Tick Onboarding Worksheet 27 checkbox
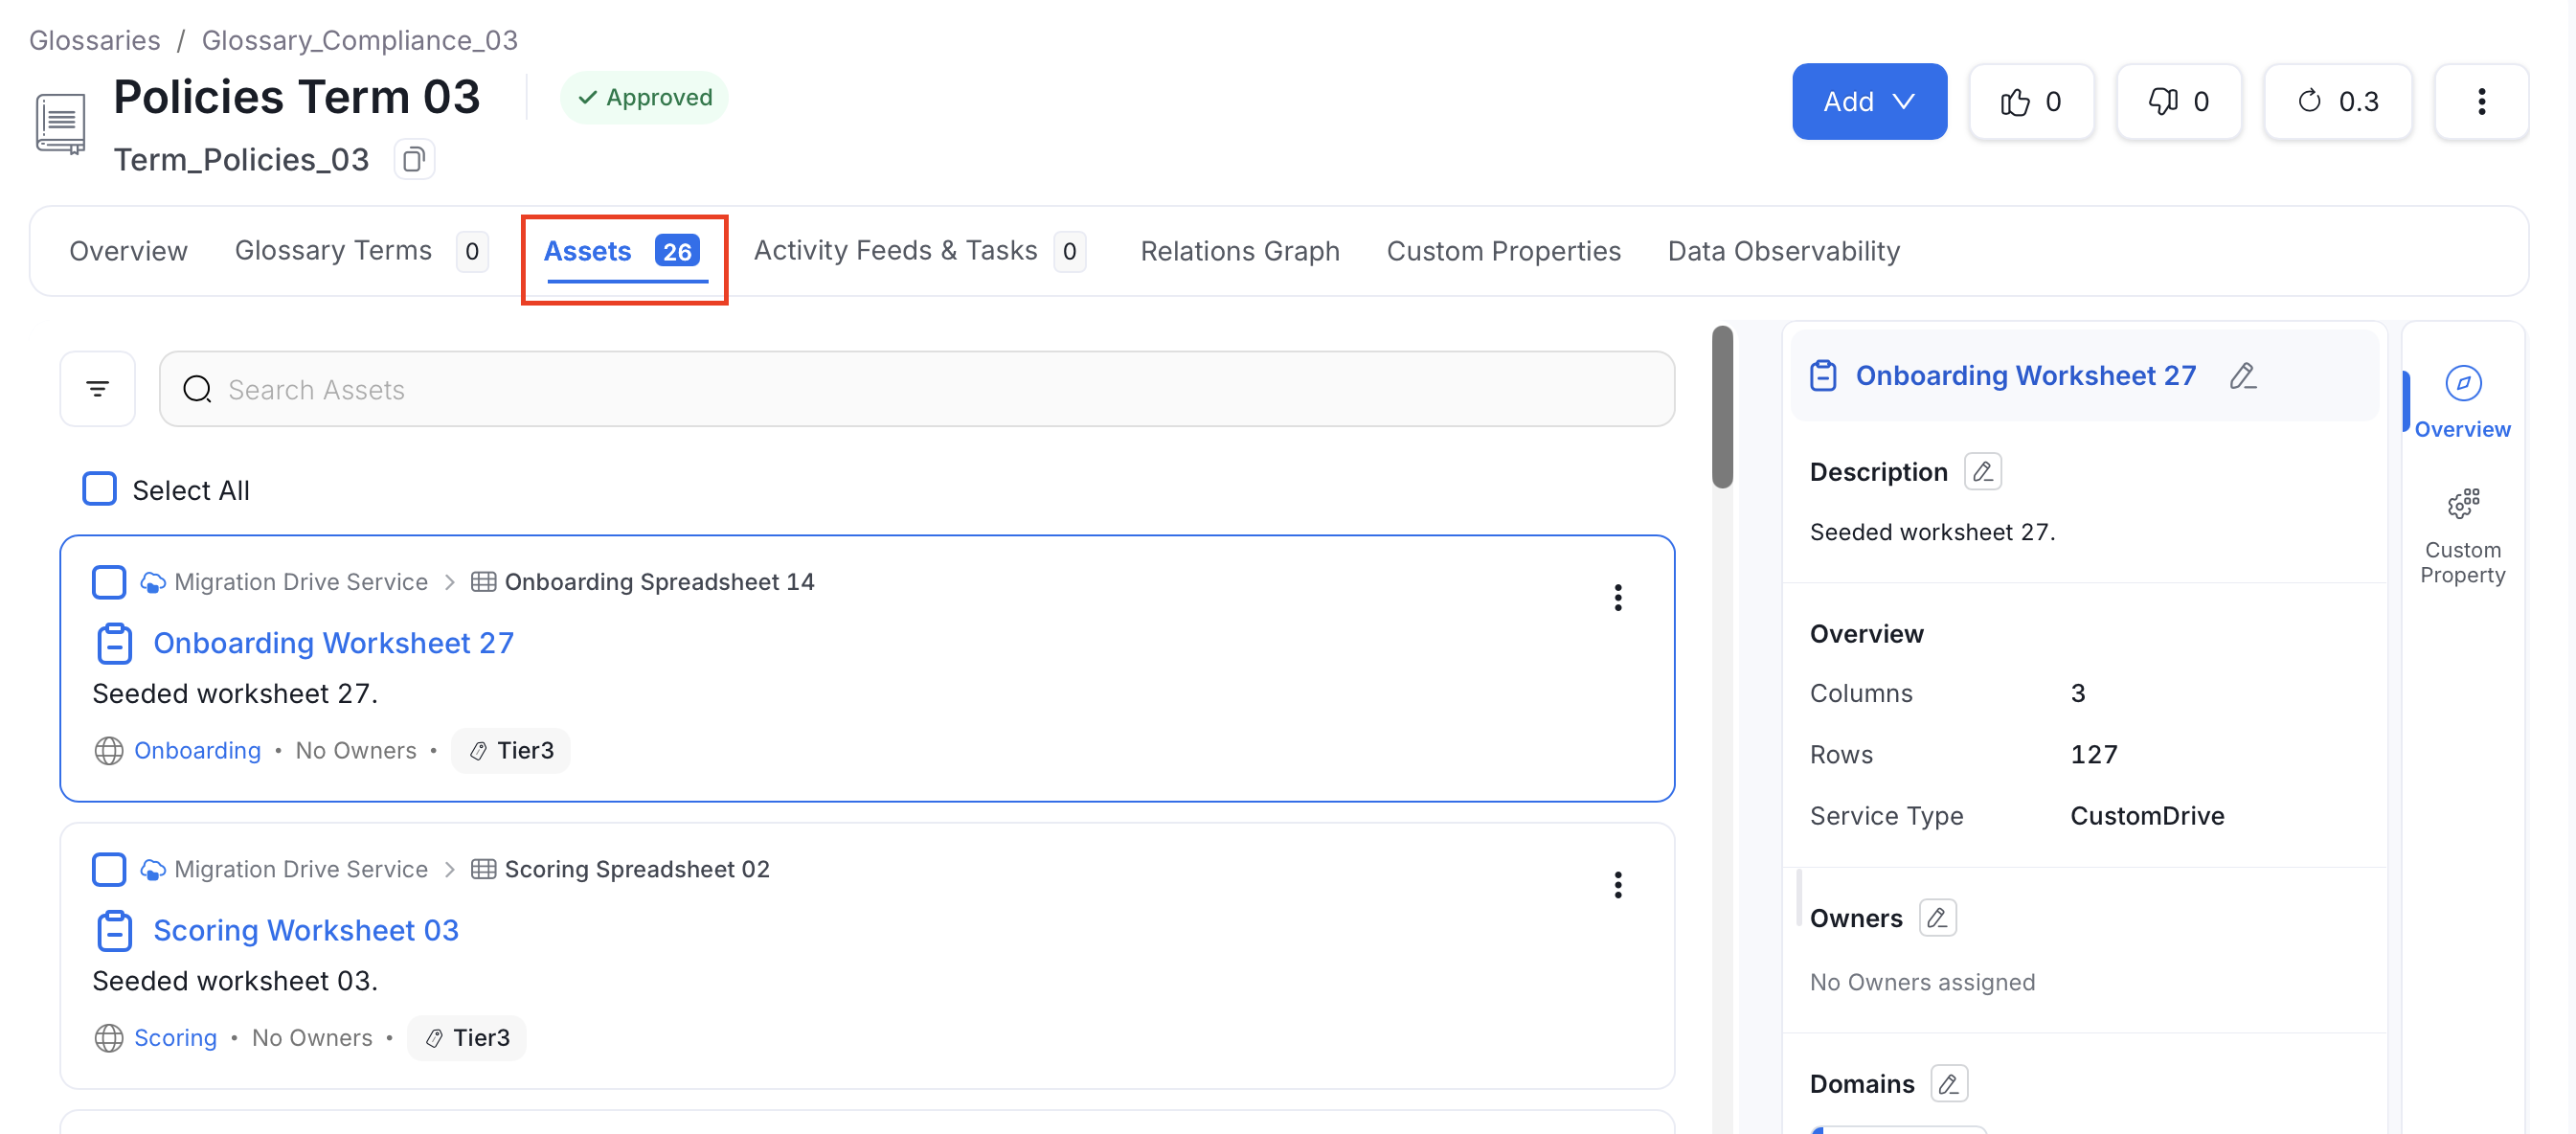 pyautogui.click(x=109, y=582)
